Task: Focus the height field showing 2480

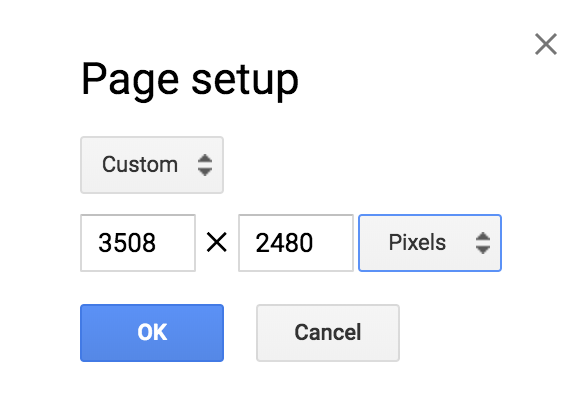Action: [x=296, y=243]
